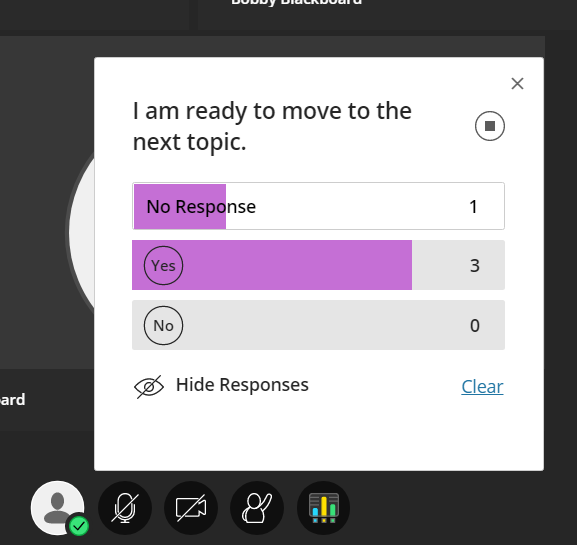Click the No Response count of 1
Viewport: 577px width, 545px height.
click(x=474, y=206)
